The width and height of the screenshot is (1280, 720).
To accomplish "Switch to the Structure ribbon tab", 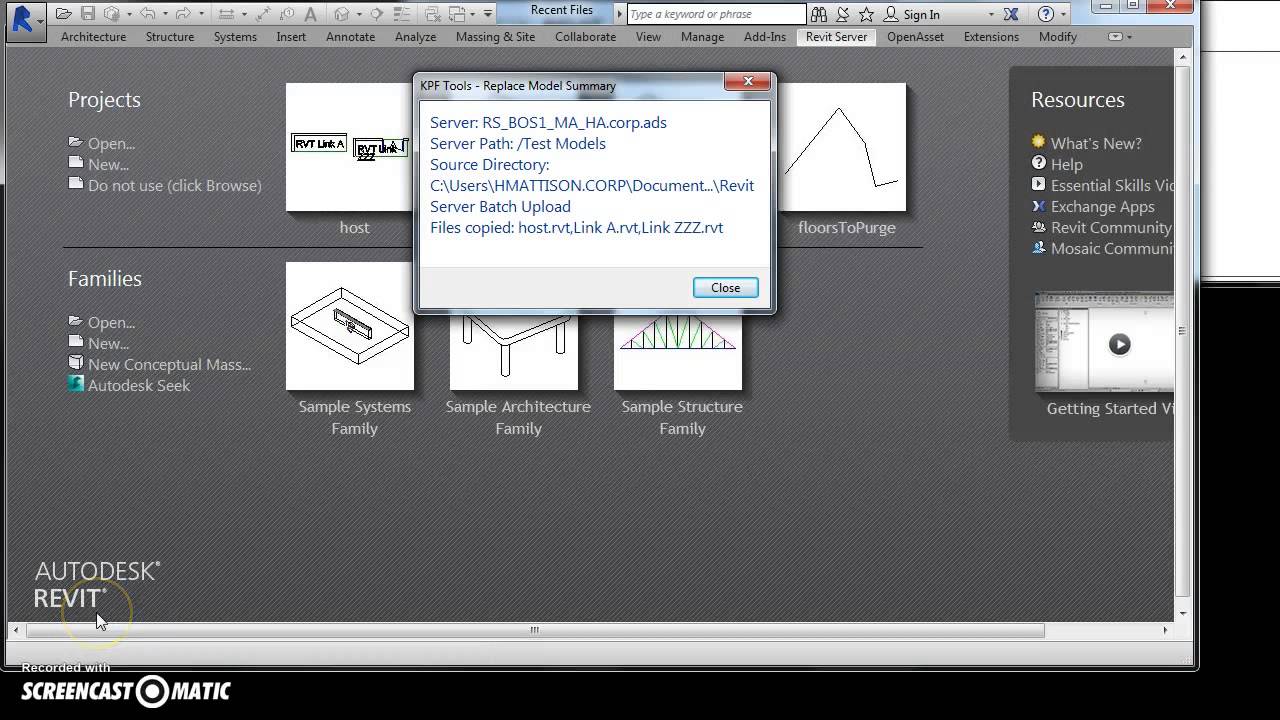I will click(x=170, y=37).
